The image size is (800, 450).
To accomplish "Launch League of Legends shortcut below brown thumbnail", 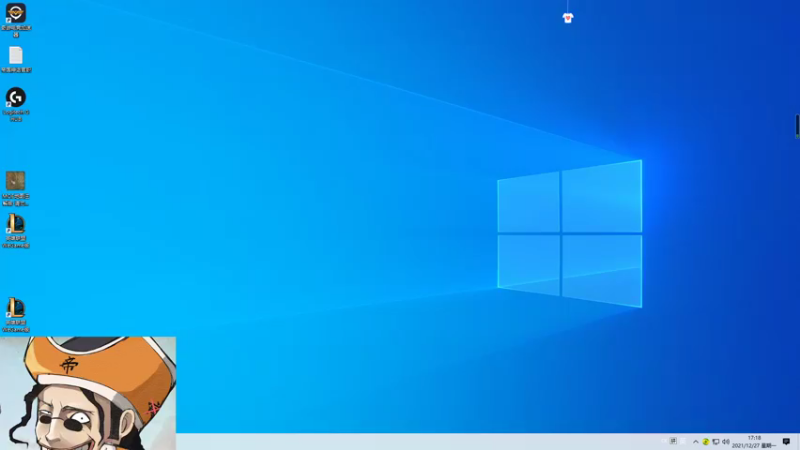I will [16, 231].
